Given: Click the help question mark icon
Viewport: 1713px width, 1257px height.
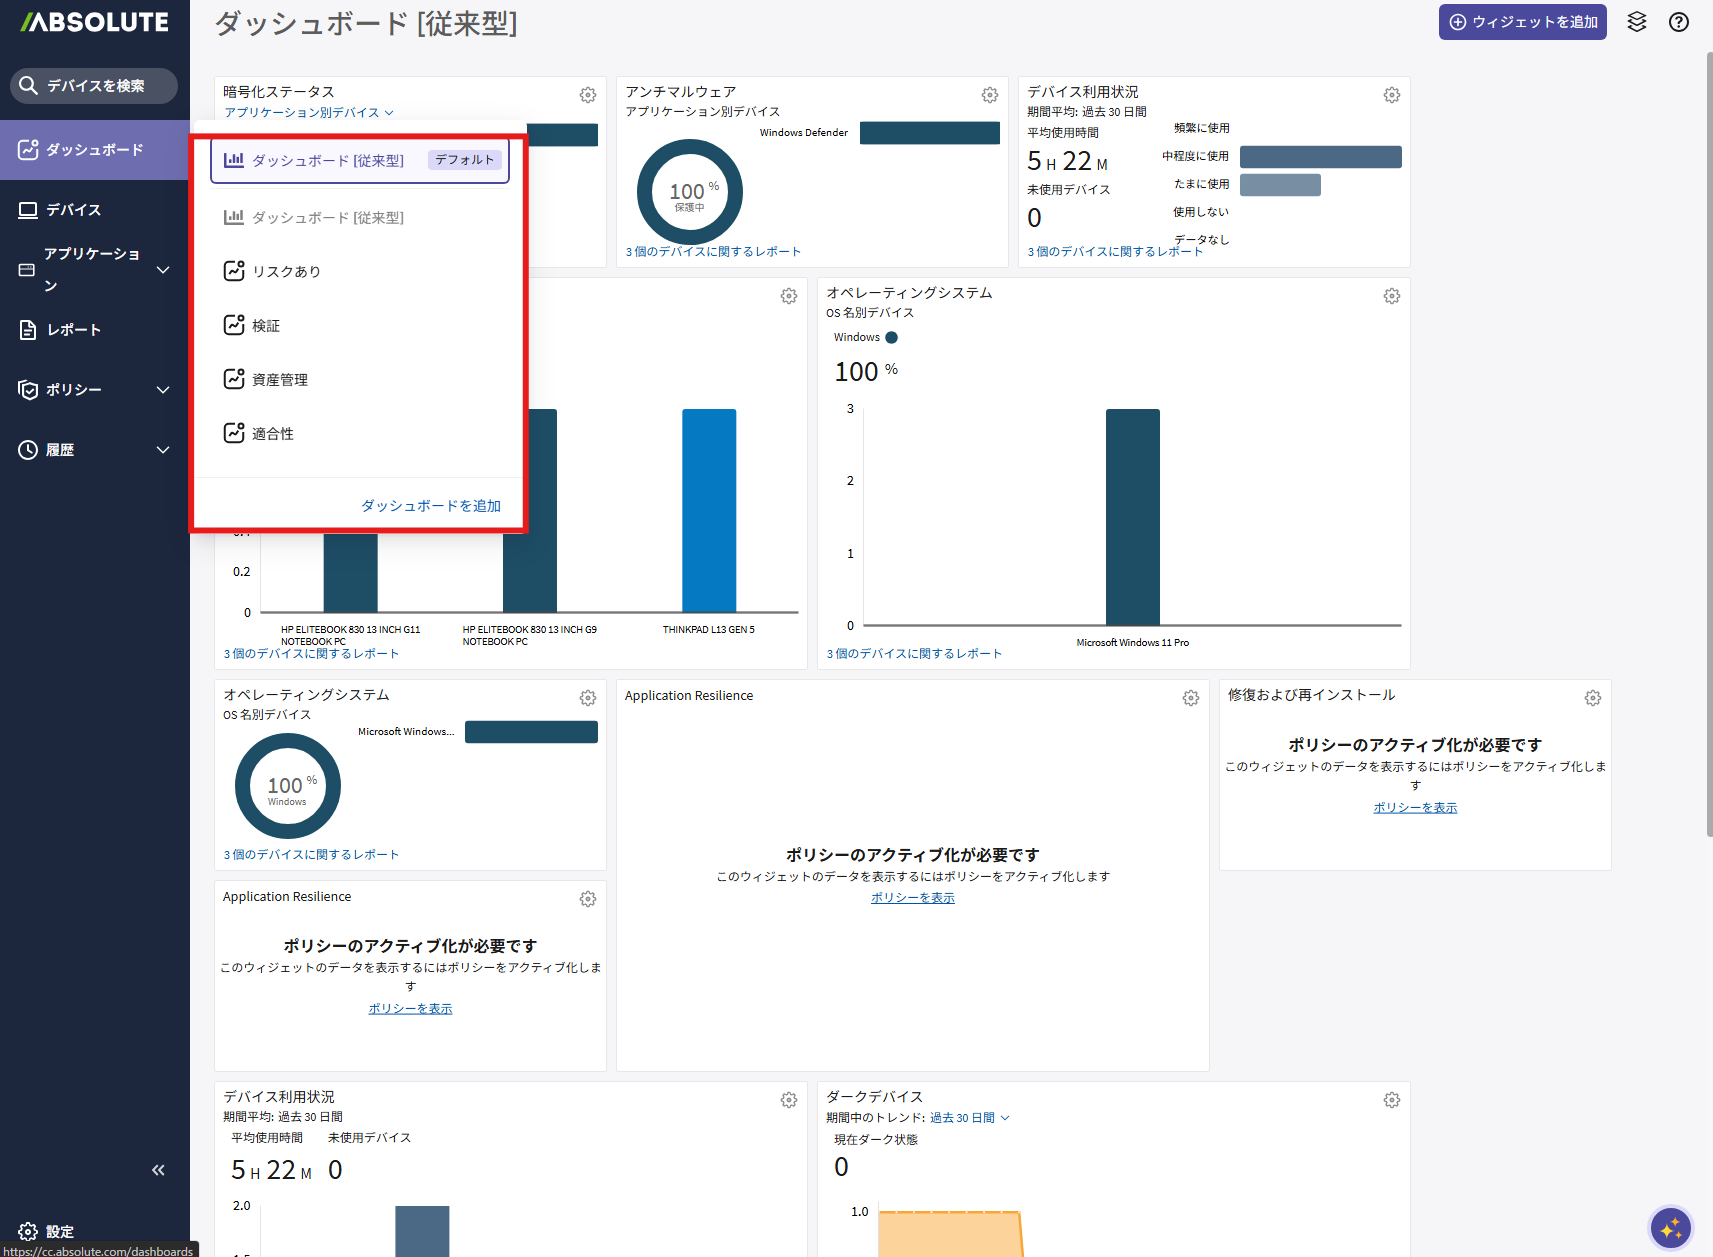Looking at the screenshot, I should coord(1678,22).
